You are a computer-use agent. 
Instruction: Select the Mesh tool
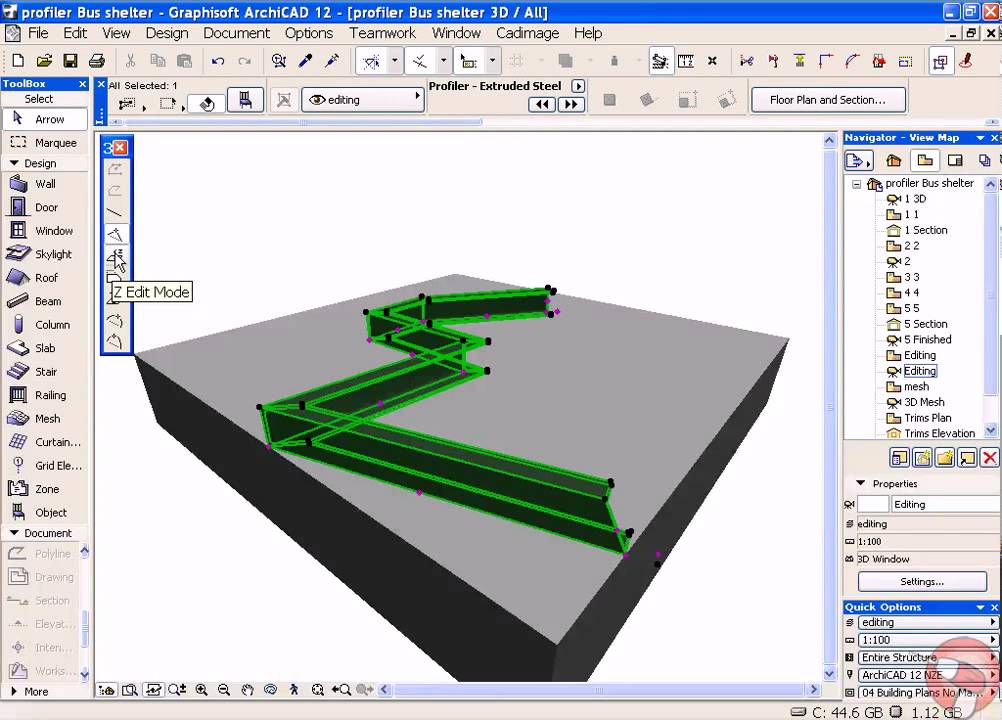click(45, 418)
